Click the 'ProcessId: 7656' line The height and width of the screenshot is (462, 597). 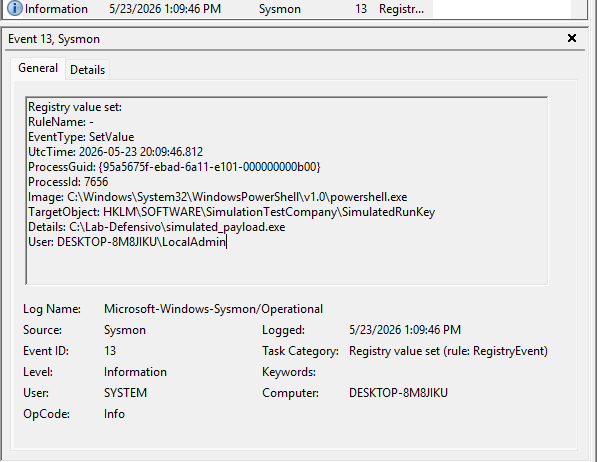click(68, 182)
